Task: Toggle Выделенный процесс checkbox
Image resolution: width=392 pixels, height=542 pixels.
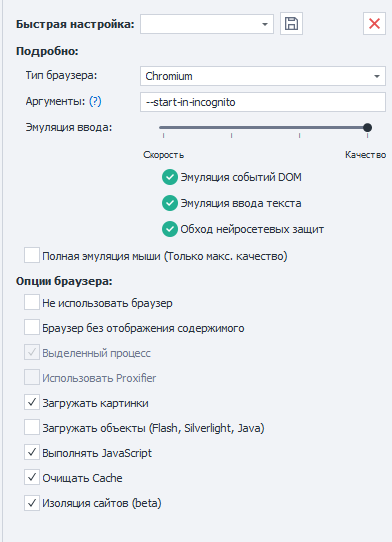Action: (32, 352)
